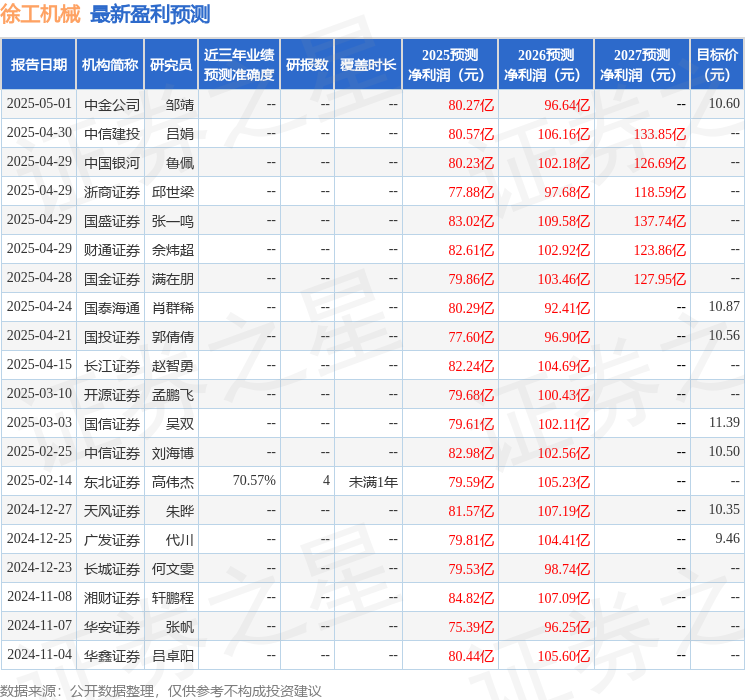745x700 pixels.
Task: Select the 2025预测净利润 column header
Action: point(450,64)
